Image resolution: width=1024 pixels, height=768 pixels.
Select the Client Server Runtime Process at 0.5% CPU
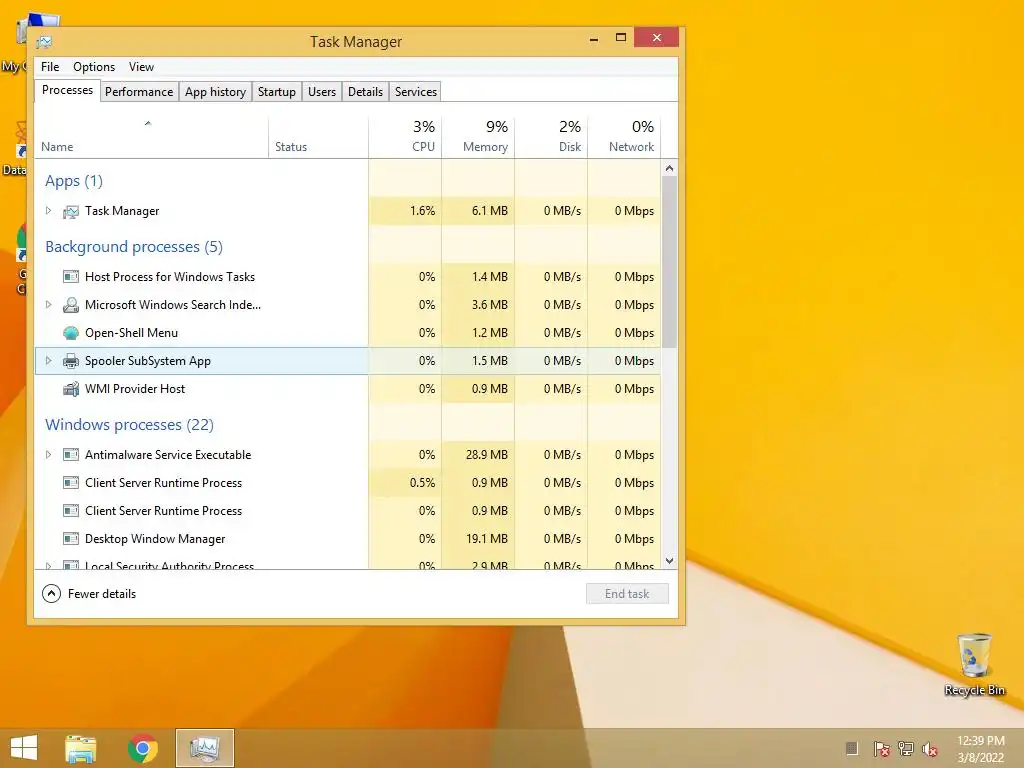tap(347, 483)
